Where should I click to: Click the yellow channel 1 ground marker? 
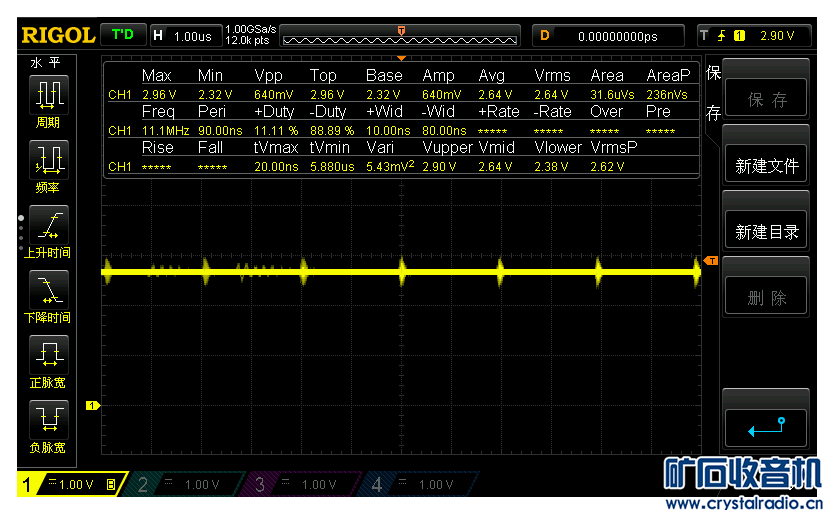click(93, 405)
